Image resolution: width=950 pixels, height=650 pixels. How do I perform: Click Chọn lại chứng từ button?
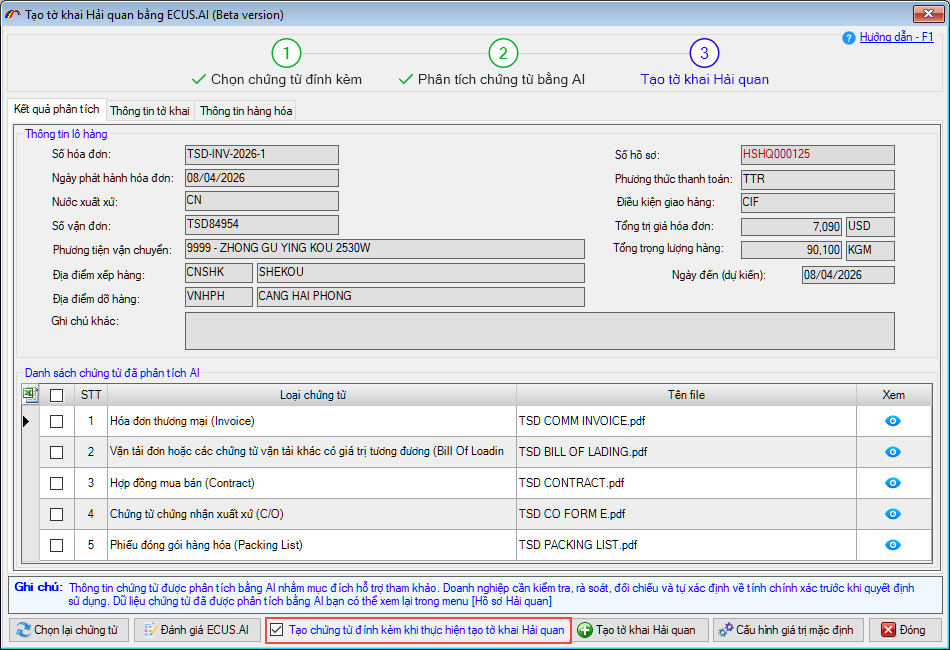[x=69, y=630]
